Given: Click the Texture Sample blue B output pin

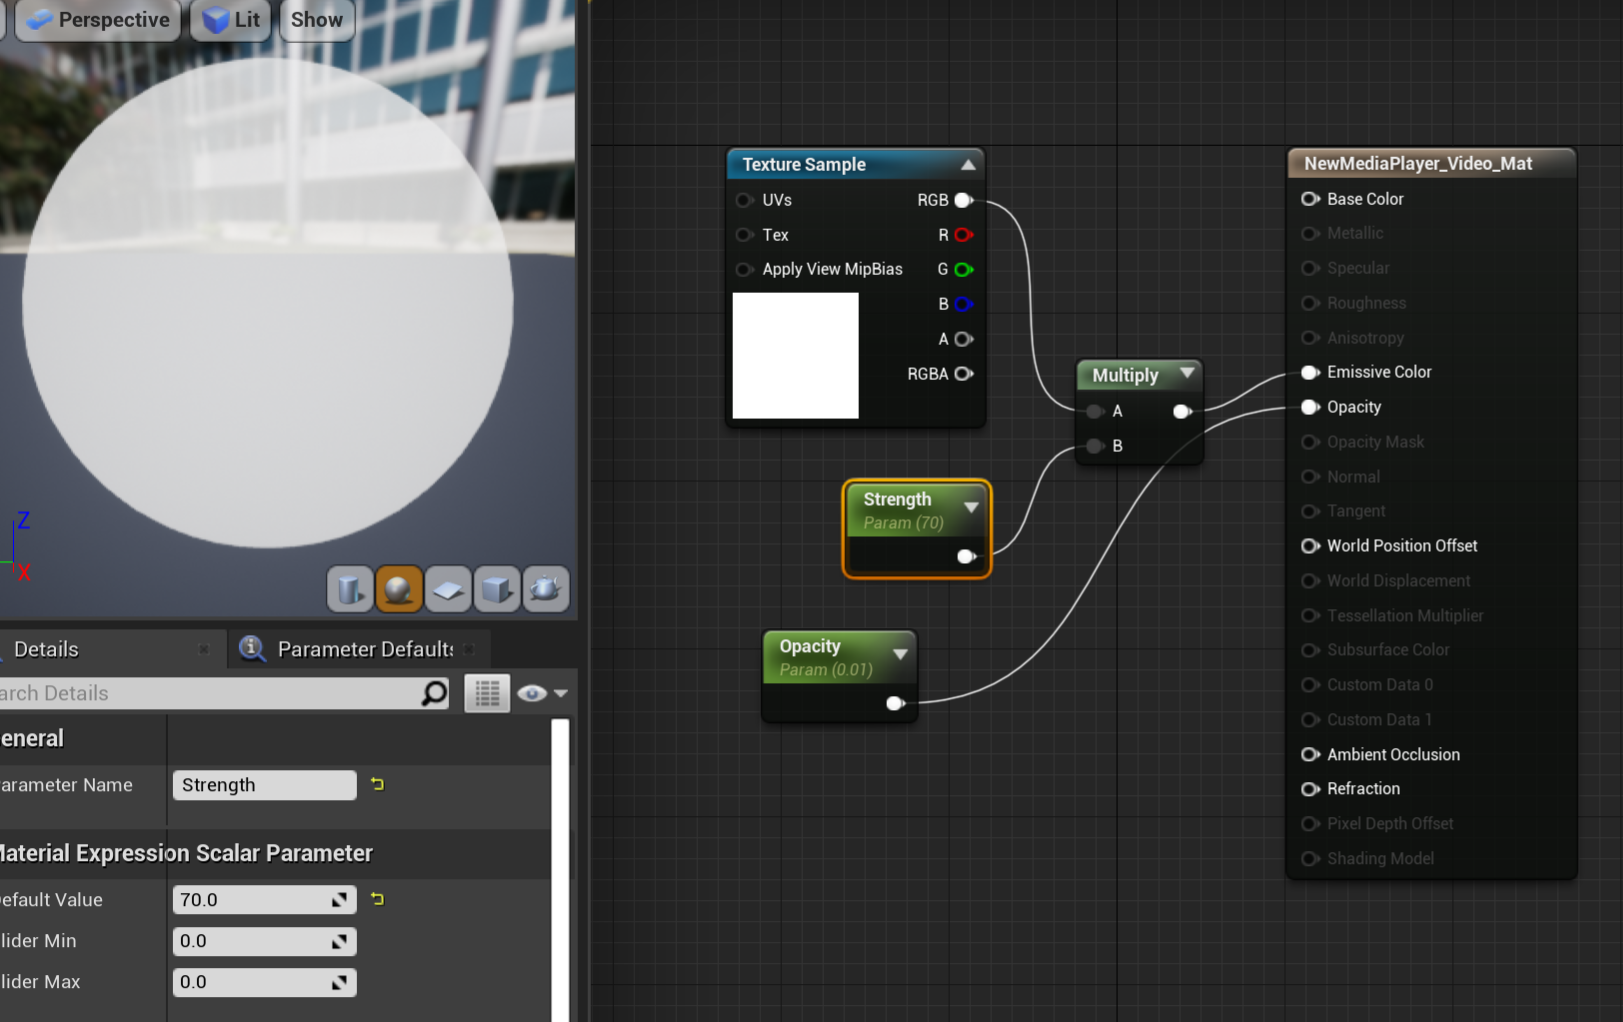Looking at the screenshot, I should coord(963,304).
